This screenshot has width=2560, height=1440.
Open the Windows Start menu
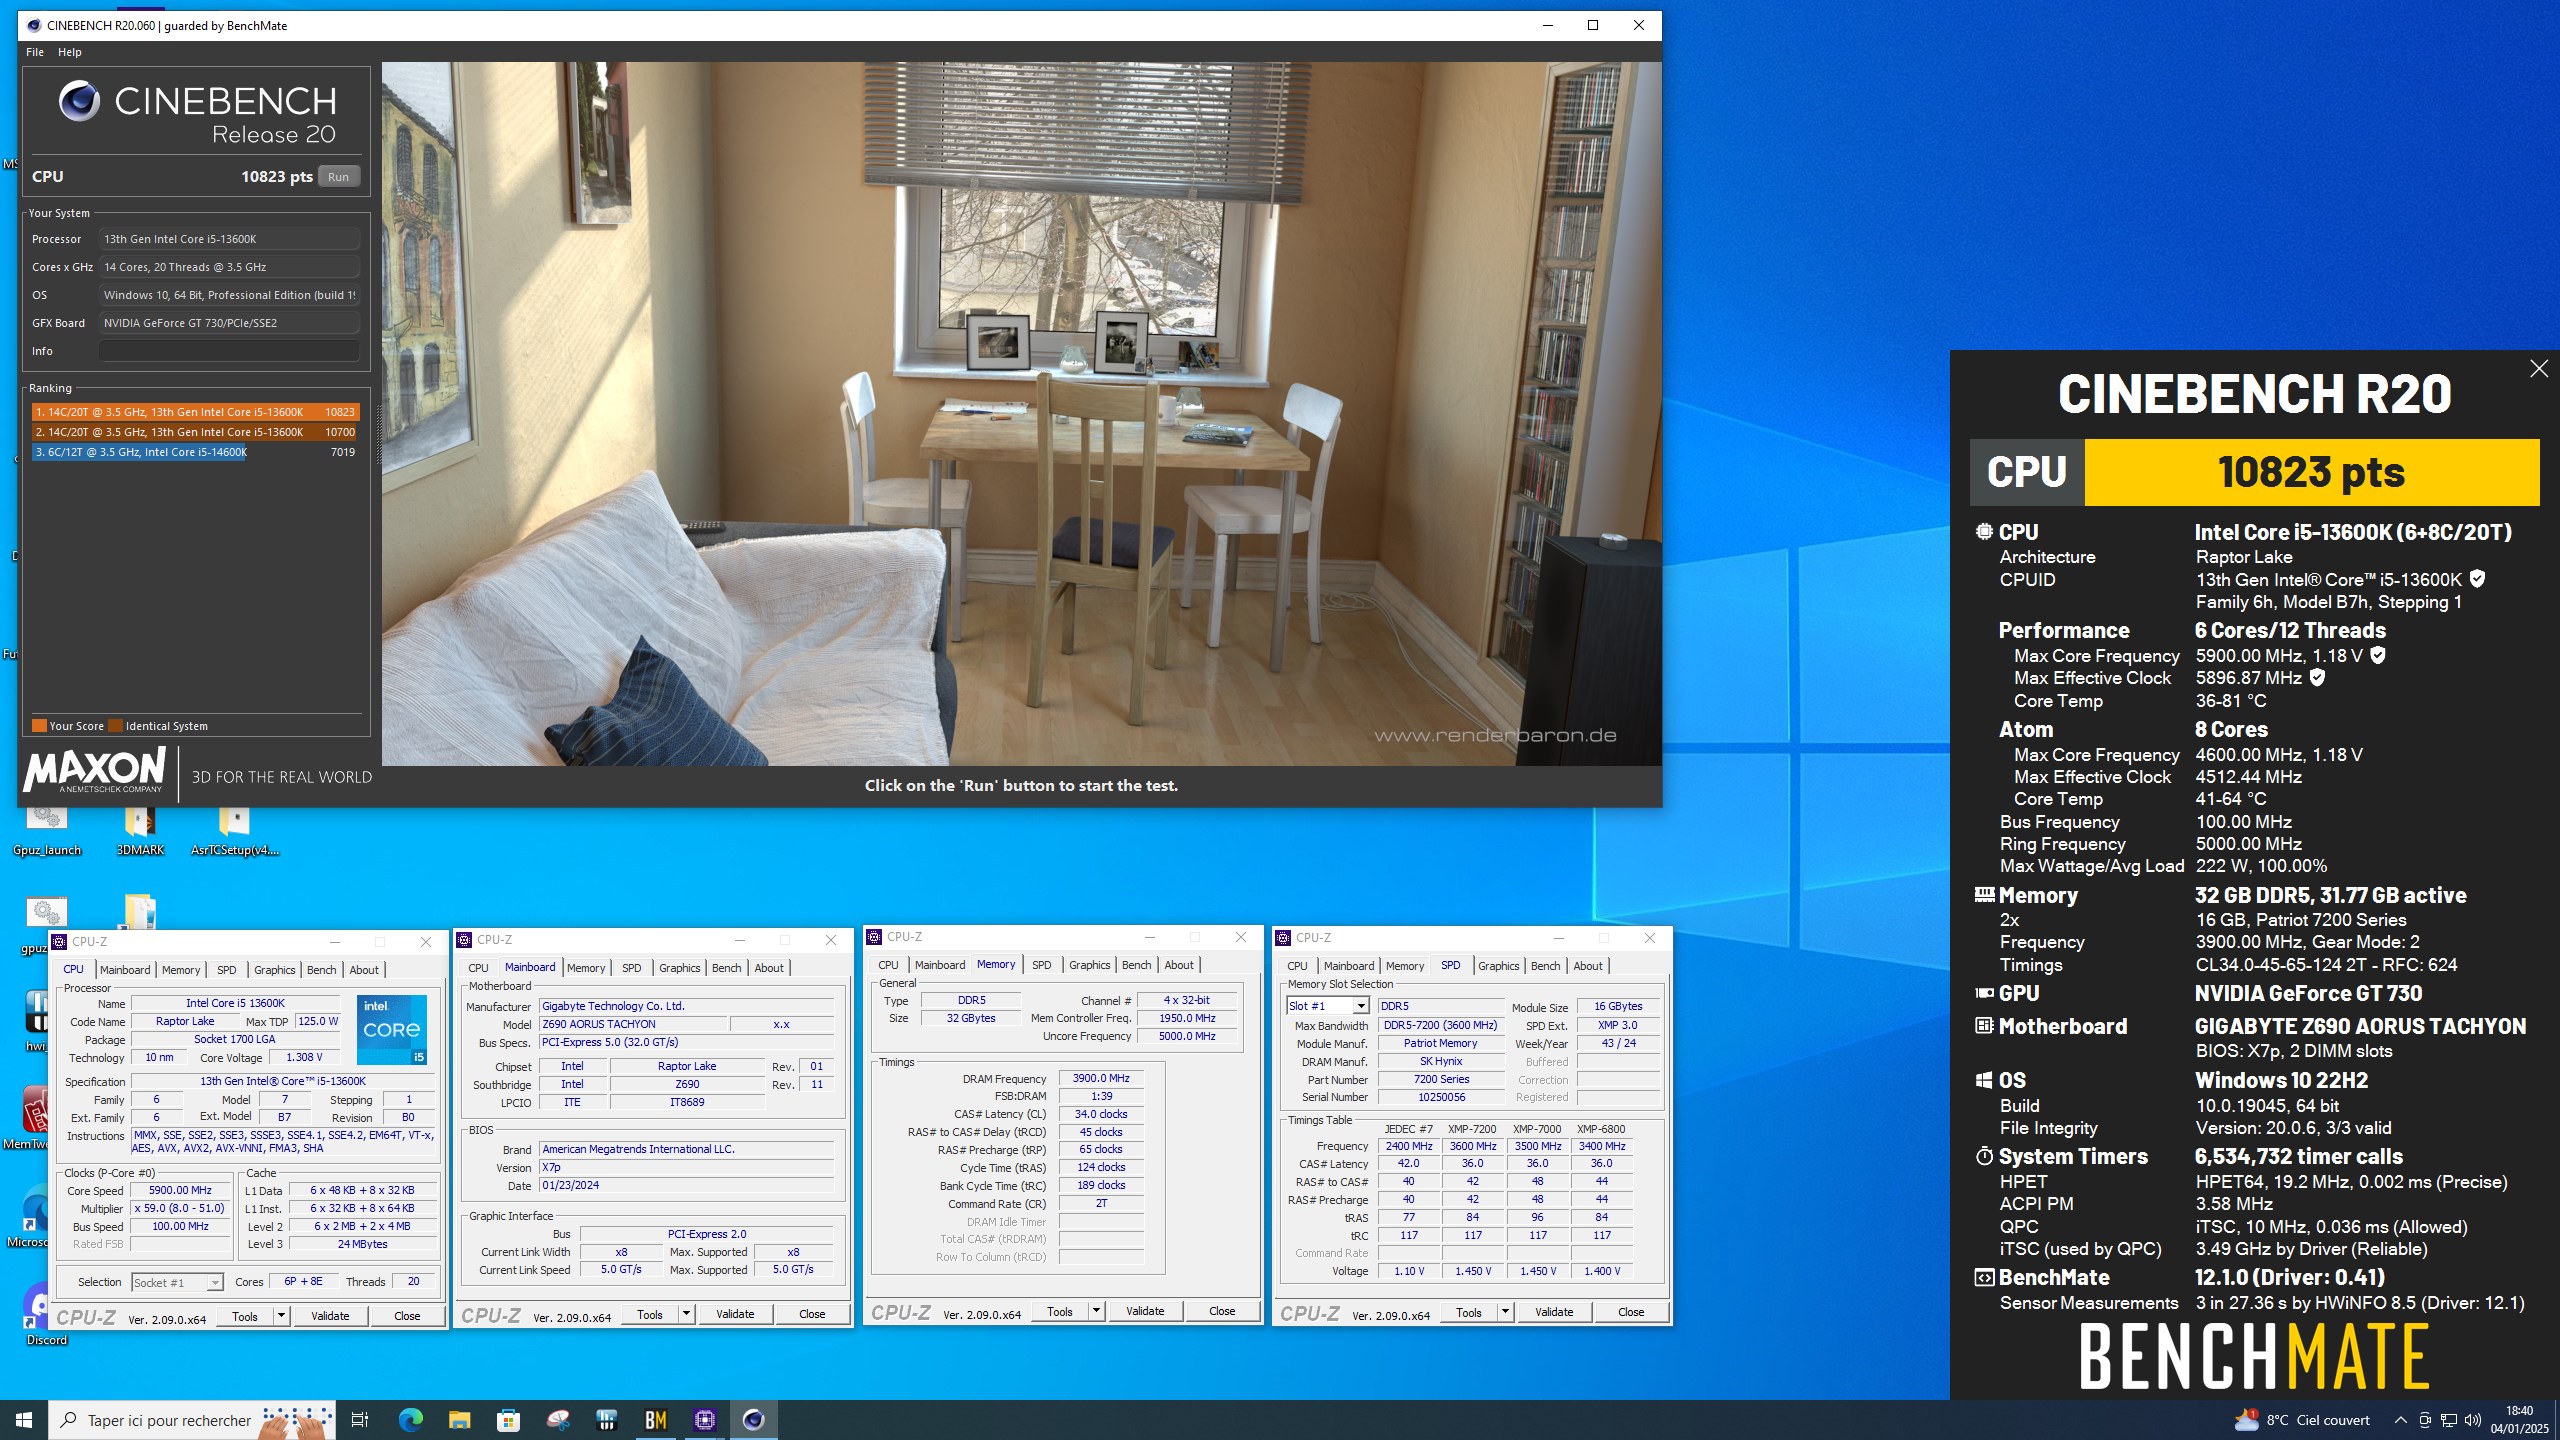point(24,1420)
